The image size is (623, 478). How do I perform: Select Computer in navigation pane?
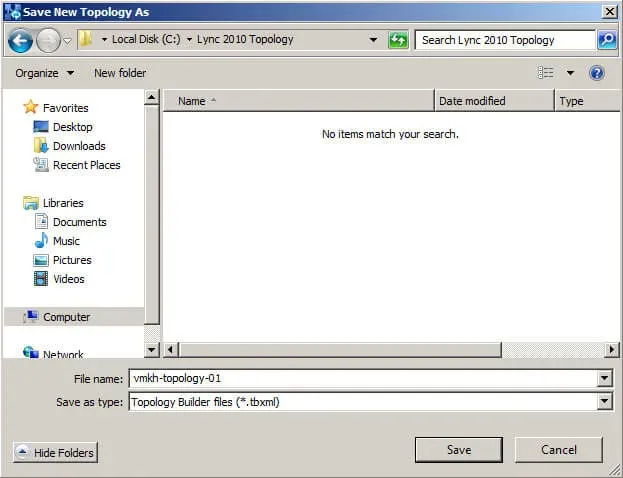pyautogui.click(x=66, y=317)
